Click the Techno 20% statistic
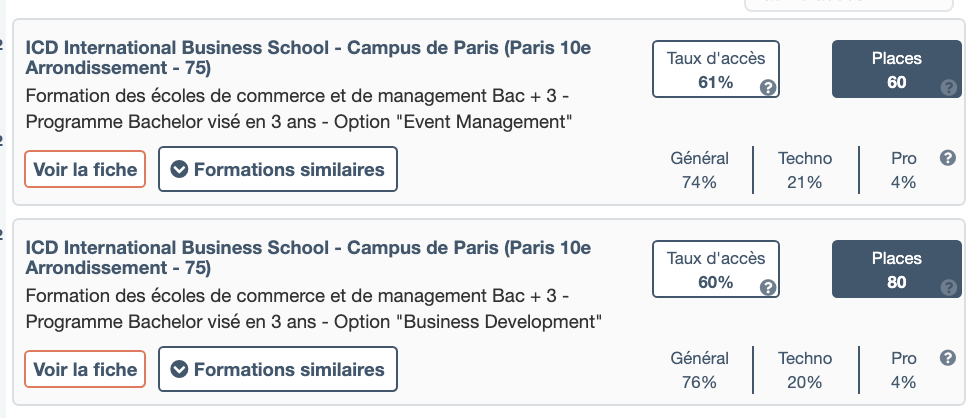The width and height of the screenshot is (968, 418). click(805, 370)
